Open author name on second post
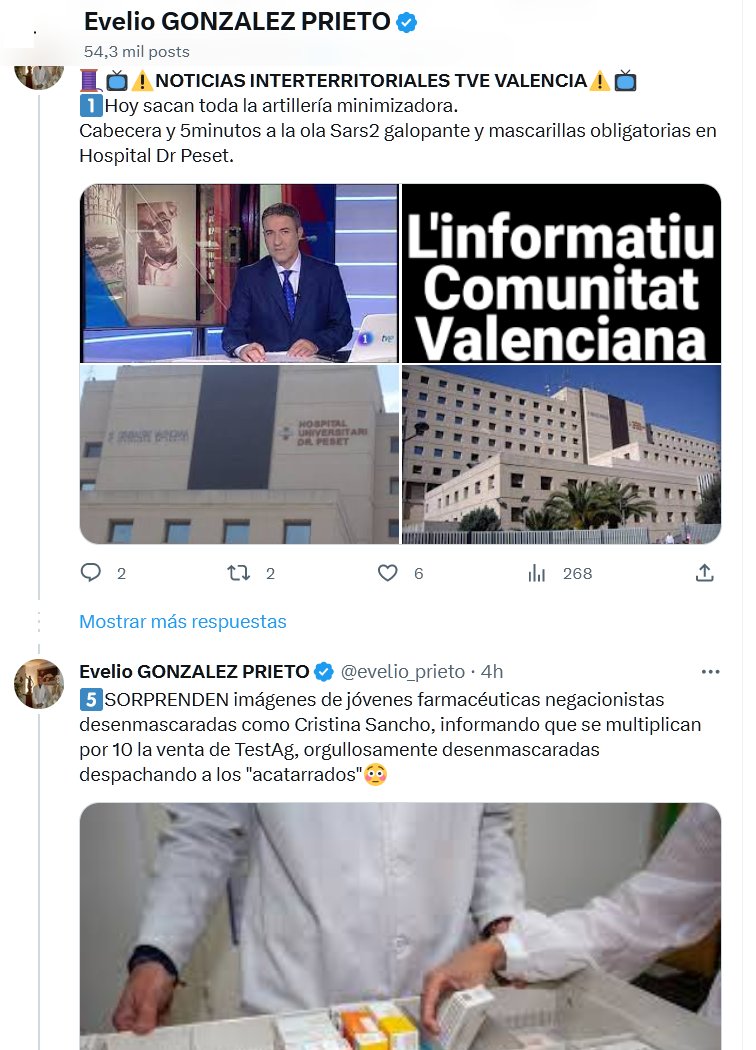 point(194,672)
